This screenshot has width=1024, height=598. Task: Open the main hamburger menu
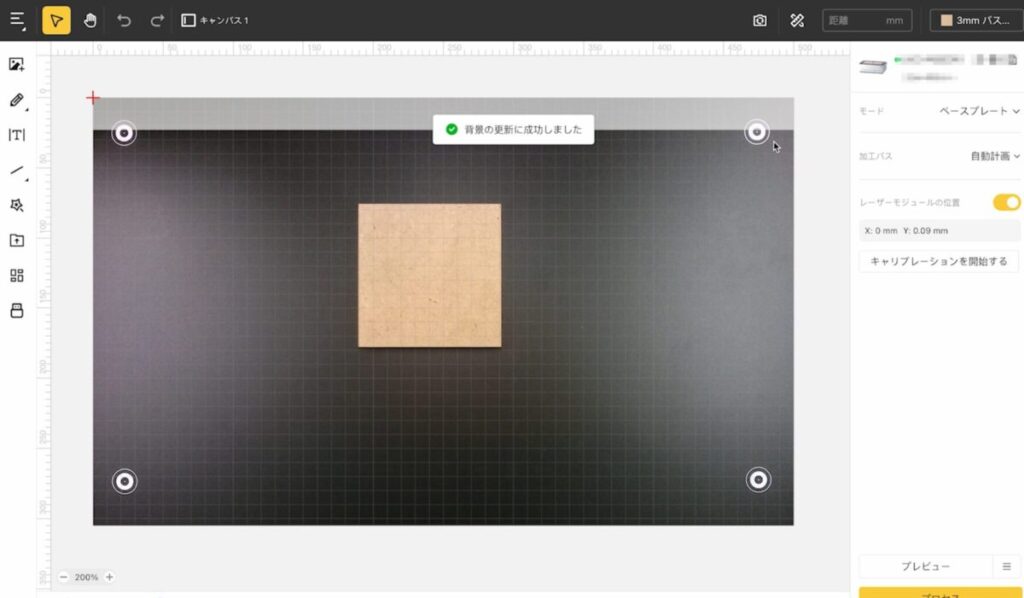17,20
